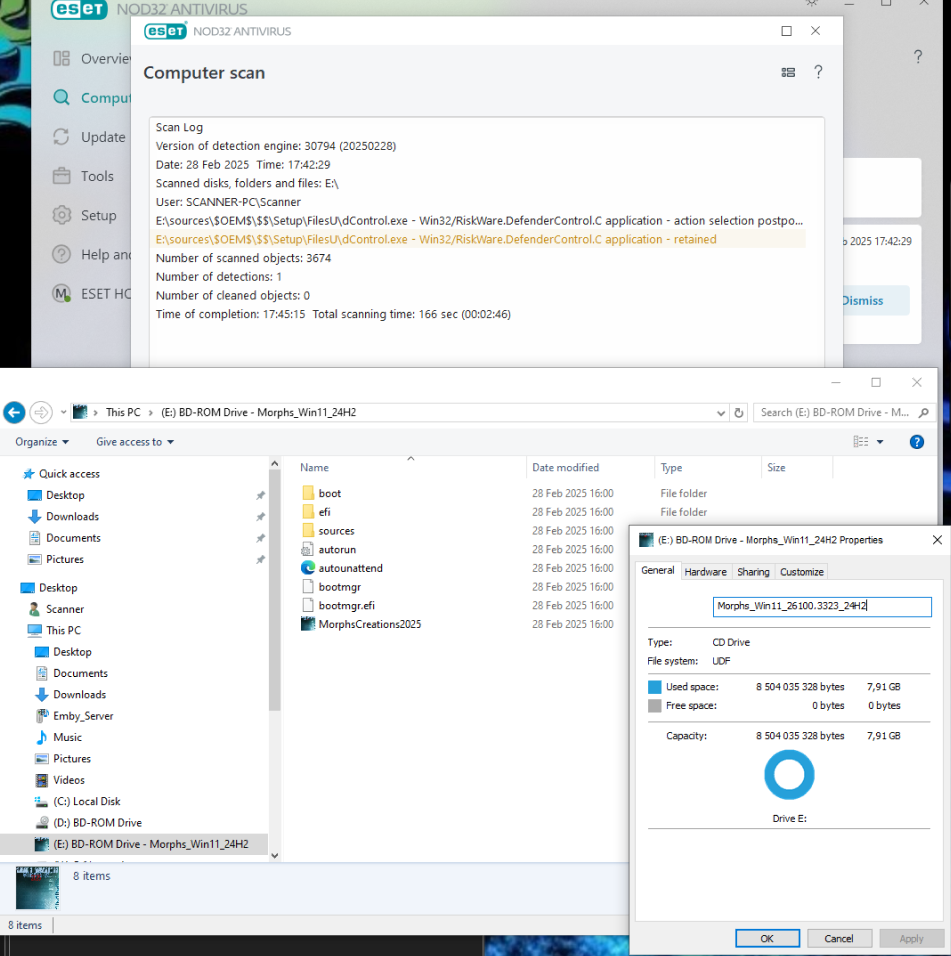This screenshot has height=956, width=951.
Task: Select Videos in navigation tree
Action: click(x=68, y=780)
